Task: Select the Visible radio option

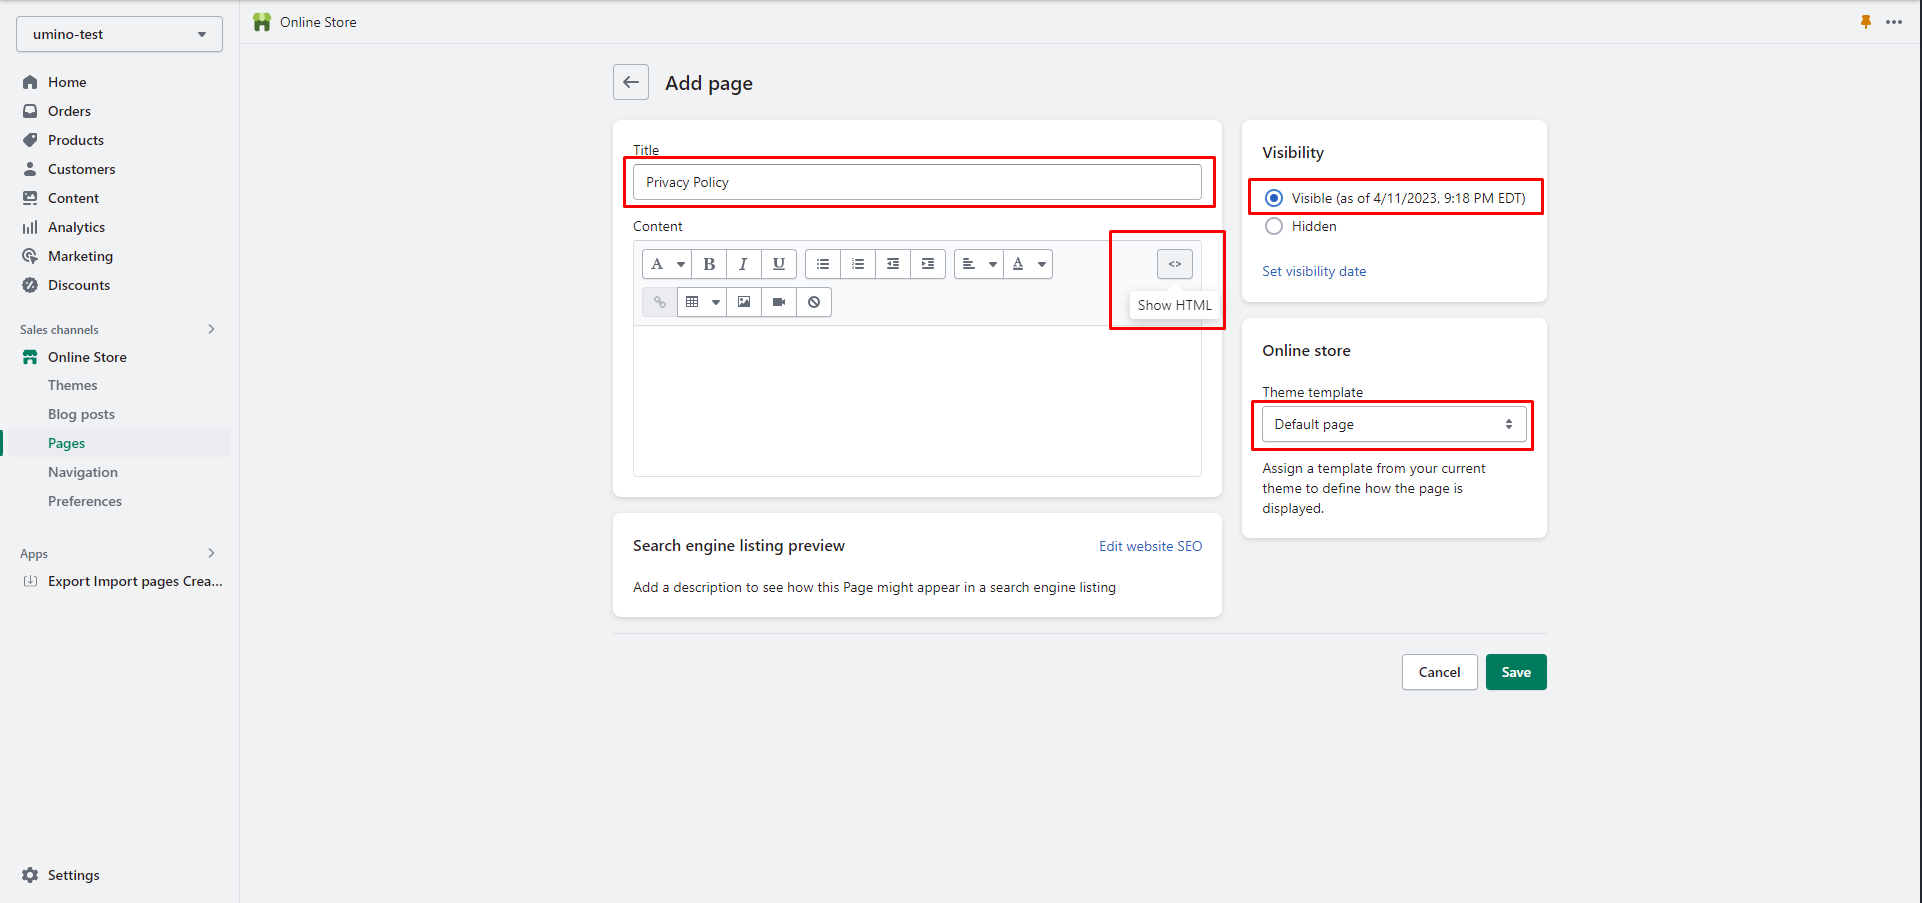Action: (x=1274, y=198)
